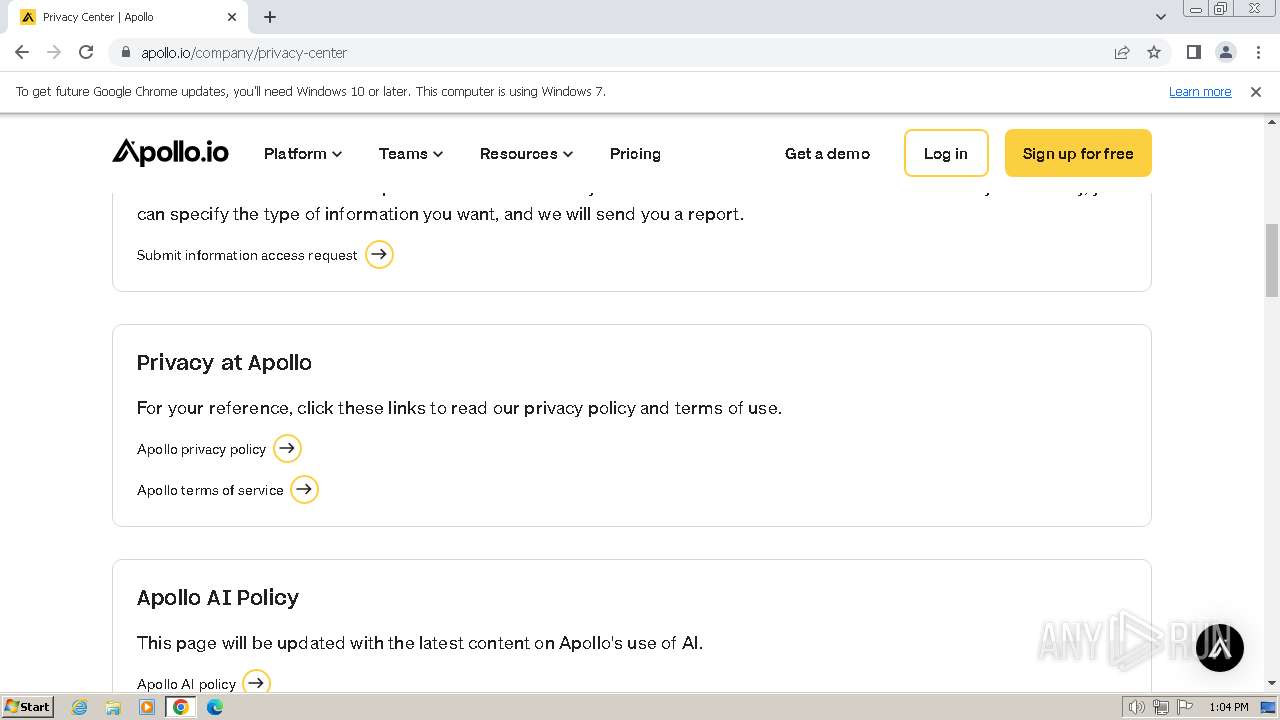Toggle the browser side panel icon
Viewport: 1280px width, 720px height.
[1193, 52]
